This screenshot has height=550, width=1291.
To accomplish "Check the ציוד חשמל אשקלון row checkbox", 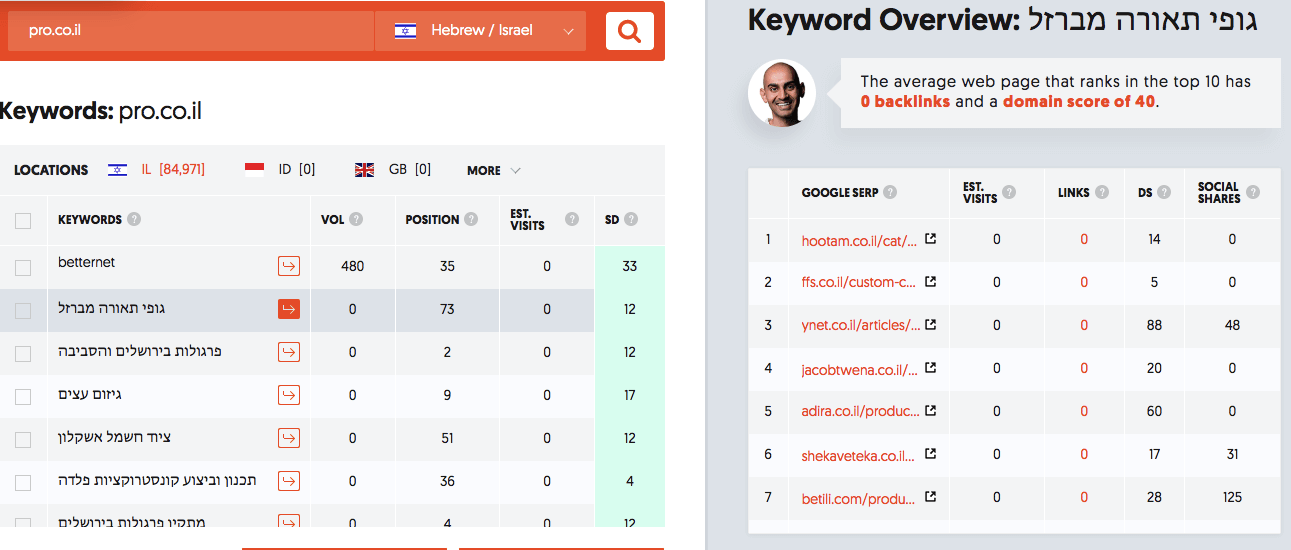I will click(23, 439).
